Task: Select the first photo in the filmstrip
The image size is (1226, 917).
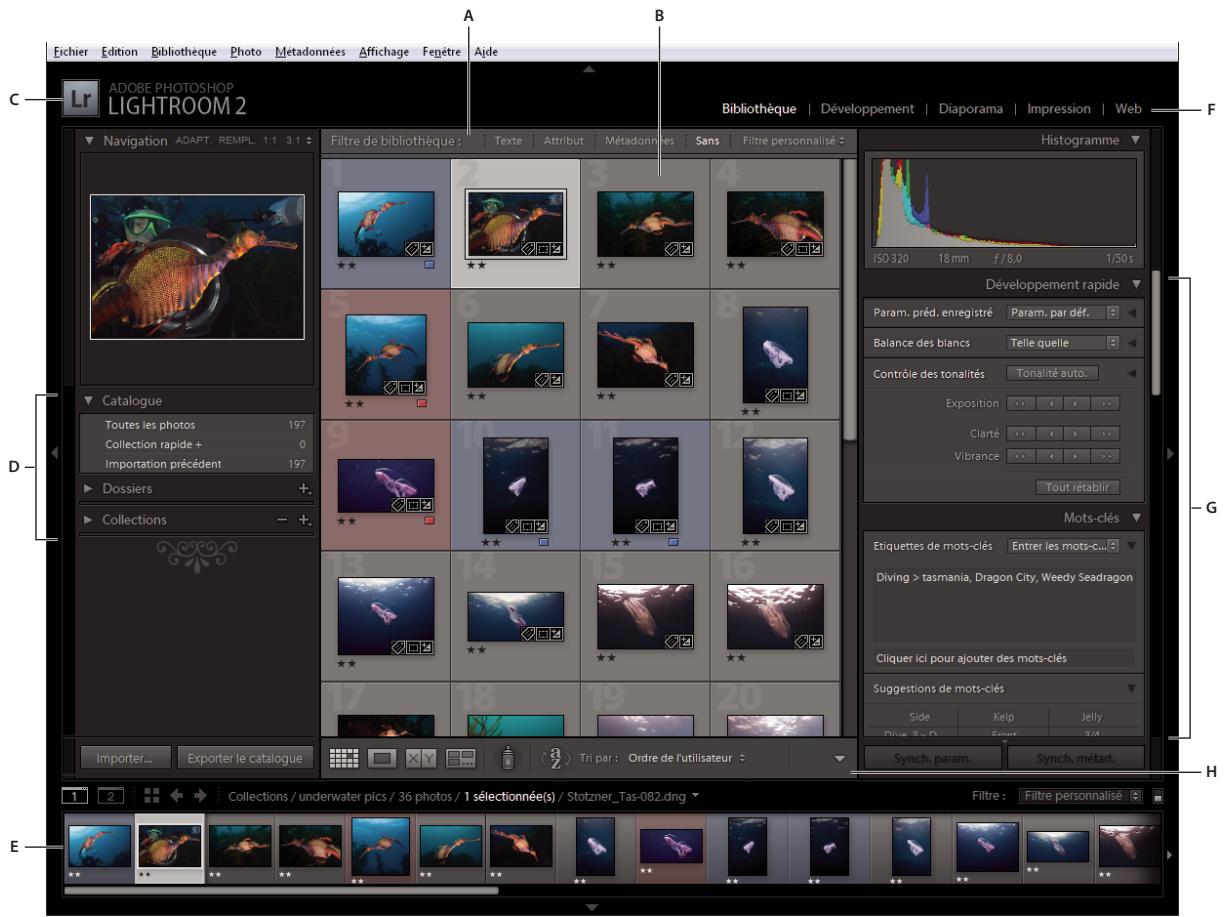Action: (x=100, y=845)
